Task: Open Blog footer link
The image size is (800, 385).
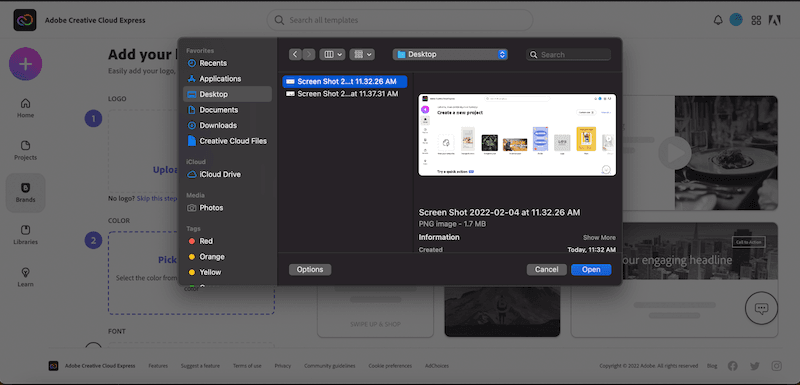Action: [x=712, y=366]
